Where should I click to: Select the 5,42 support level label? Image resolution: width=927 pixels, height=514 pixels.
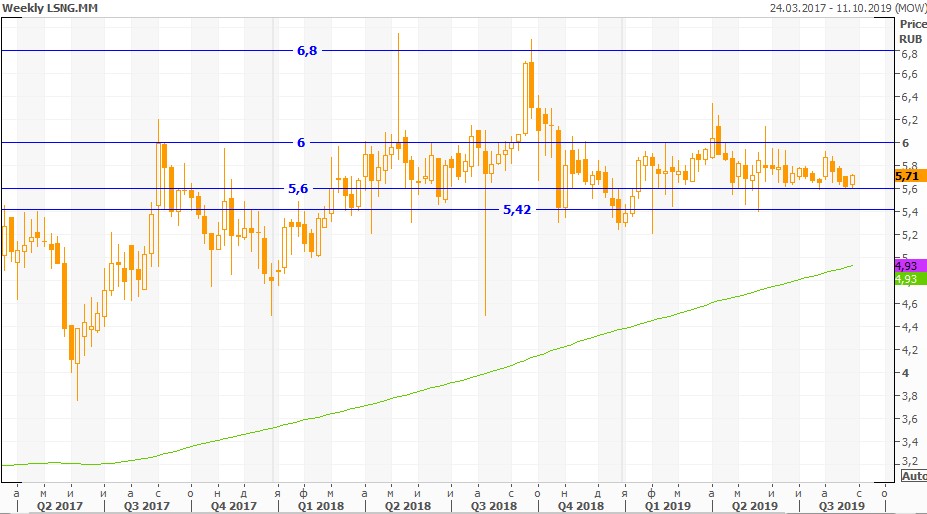click(518, 210)
